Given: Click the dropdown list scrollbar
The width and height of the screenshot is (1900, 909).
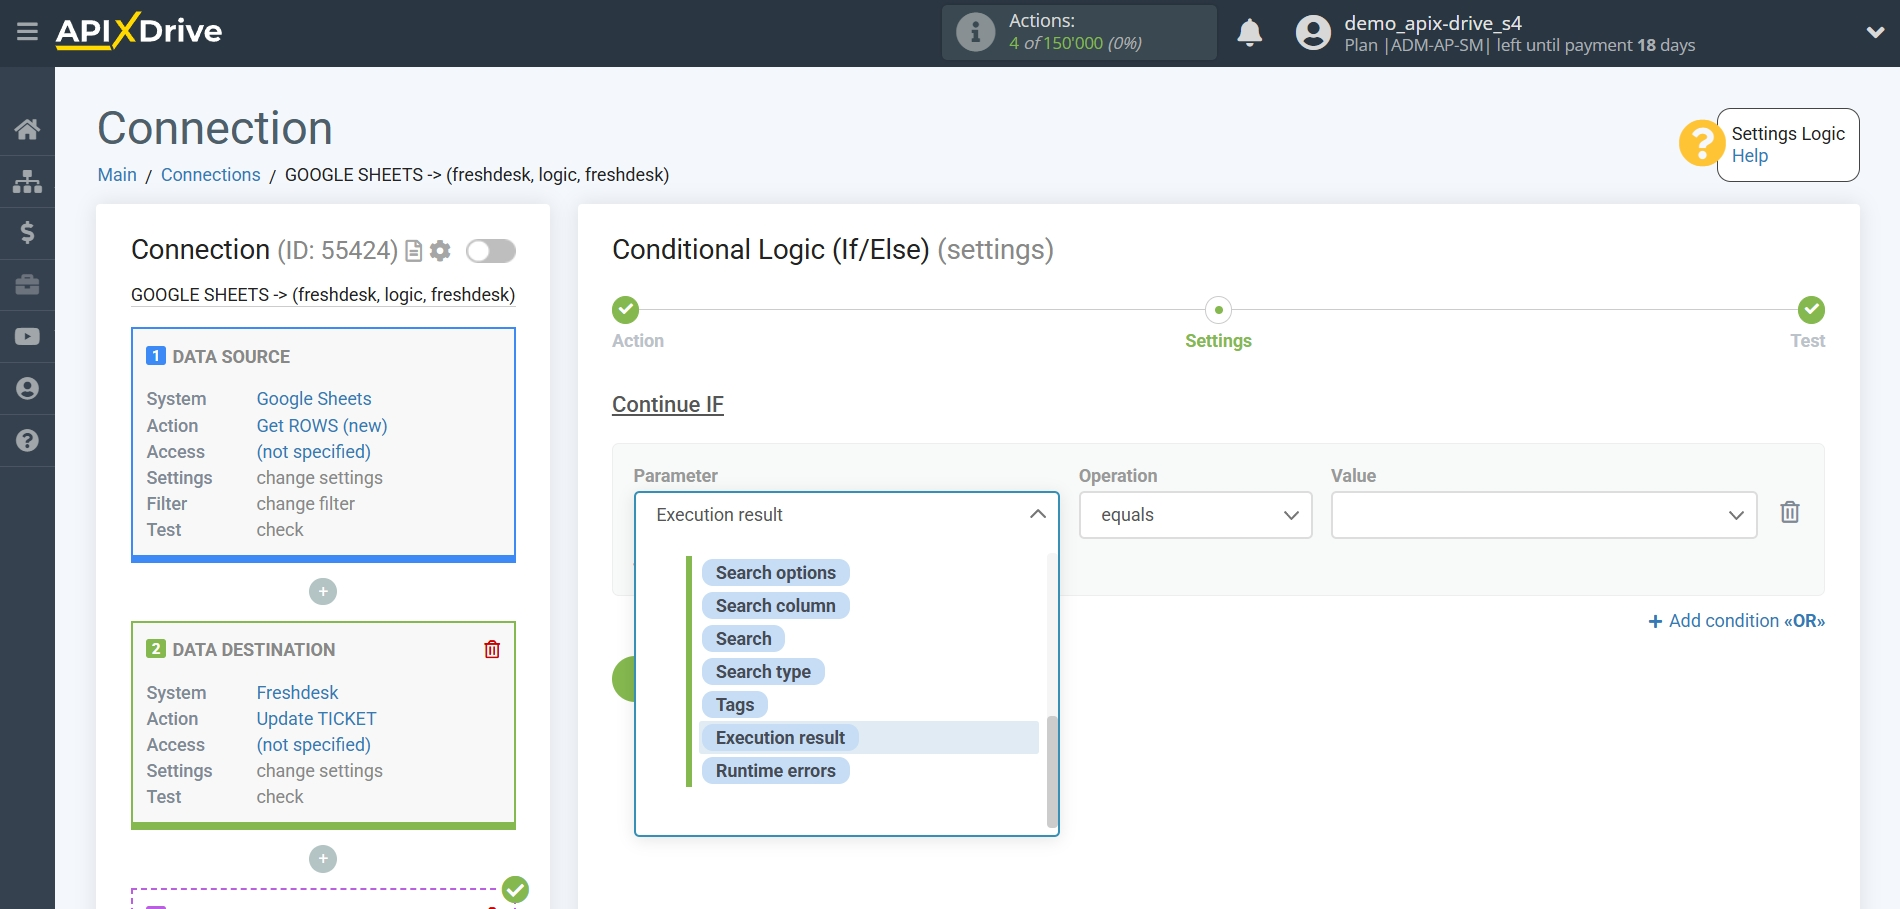Looking at the screenshot, I should pyautogui.click(x=1052, y=771).
